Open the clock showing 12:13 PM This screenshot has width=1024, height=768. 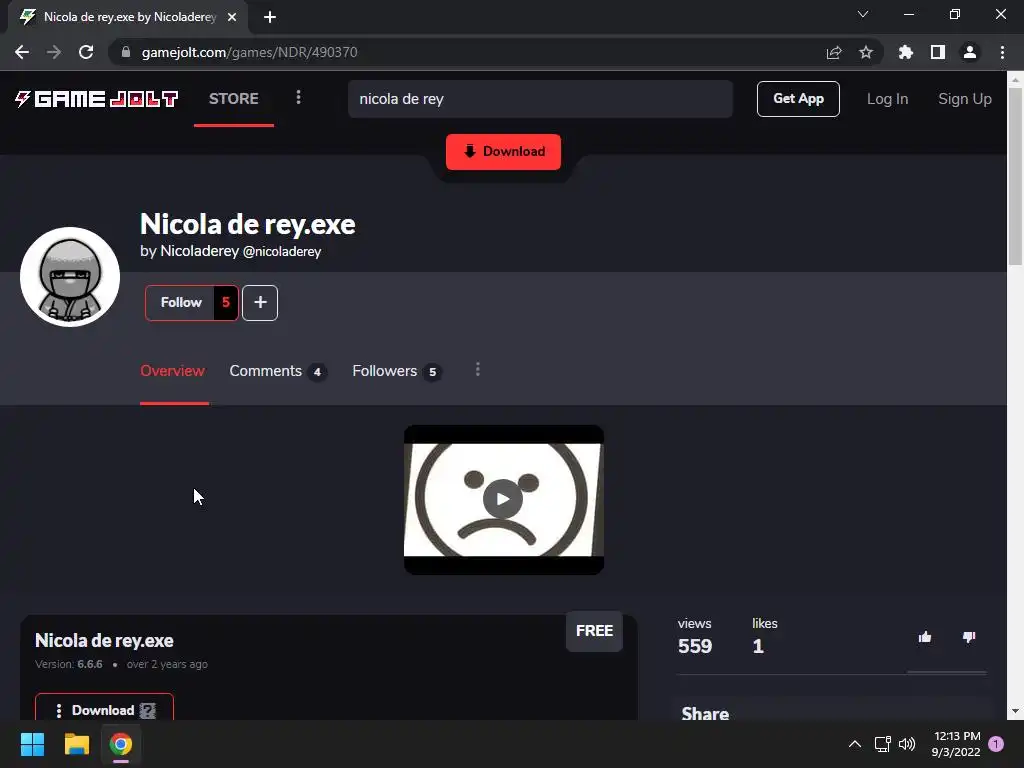956,744
